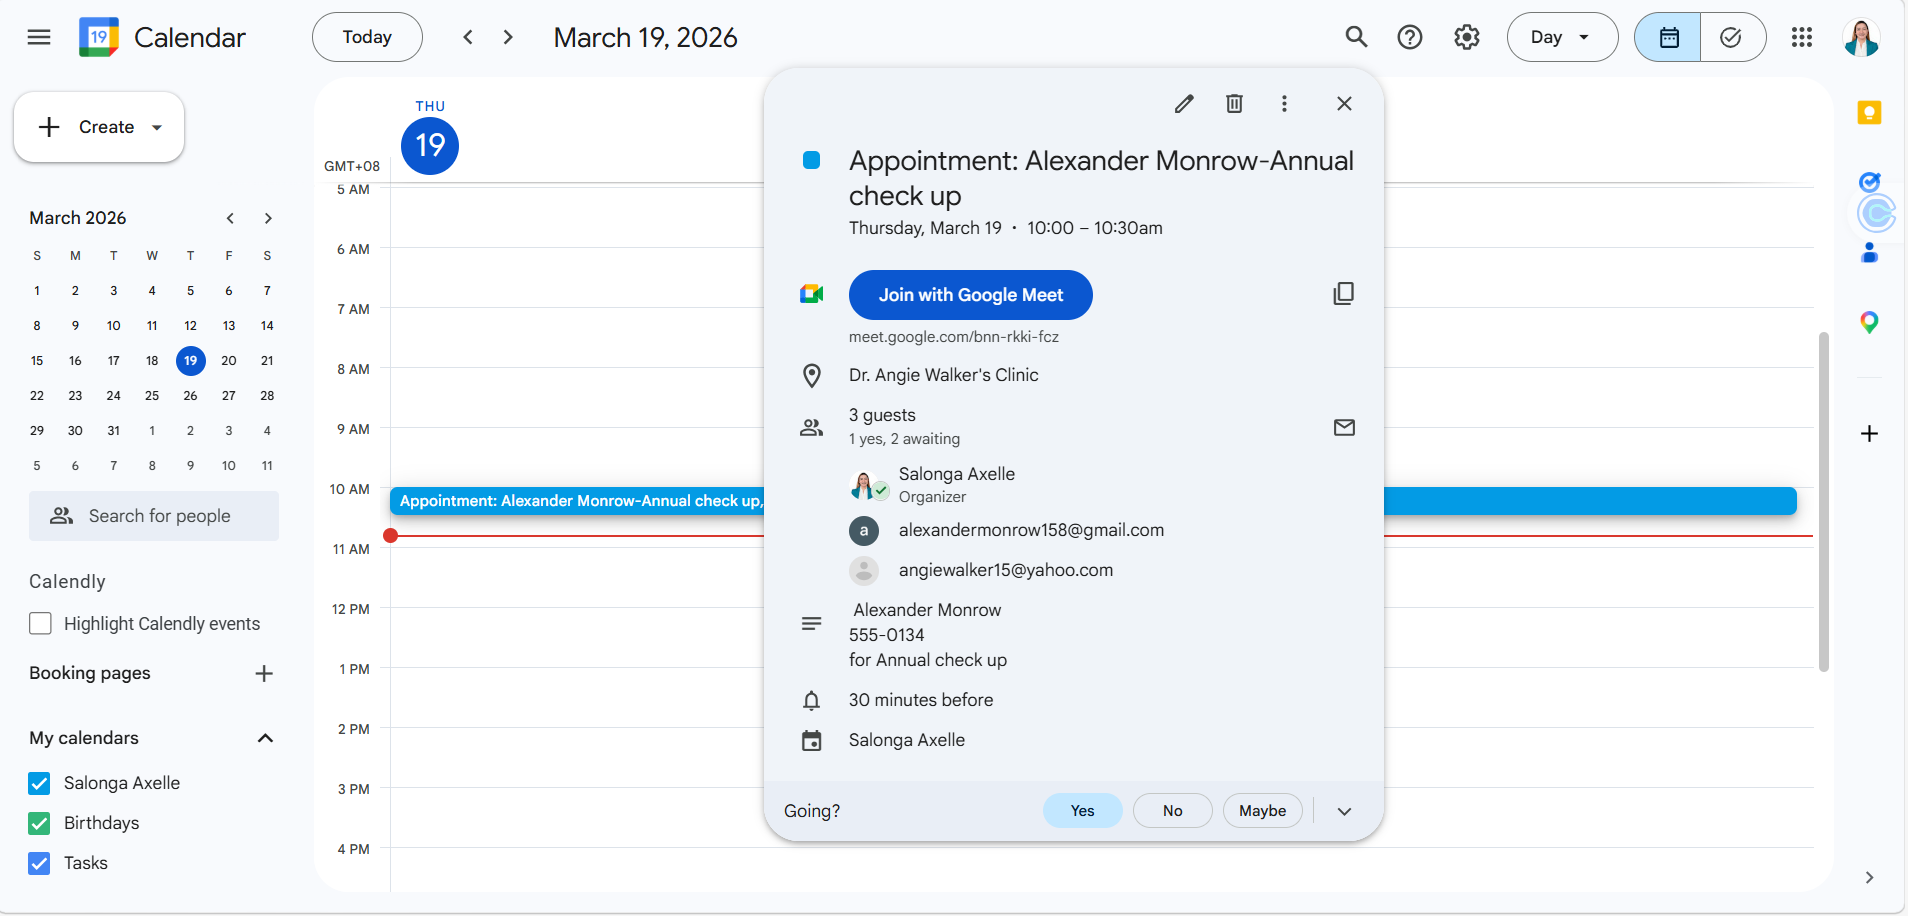Enable Highlight Calendly events checkbox
This screenshot has width=1908, height=916.
pos(41,624)
